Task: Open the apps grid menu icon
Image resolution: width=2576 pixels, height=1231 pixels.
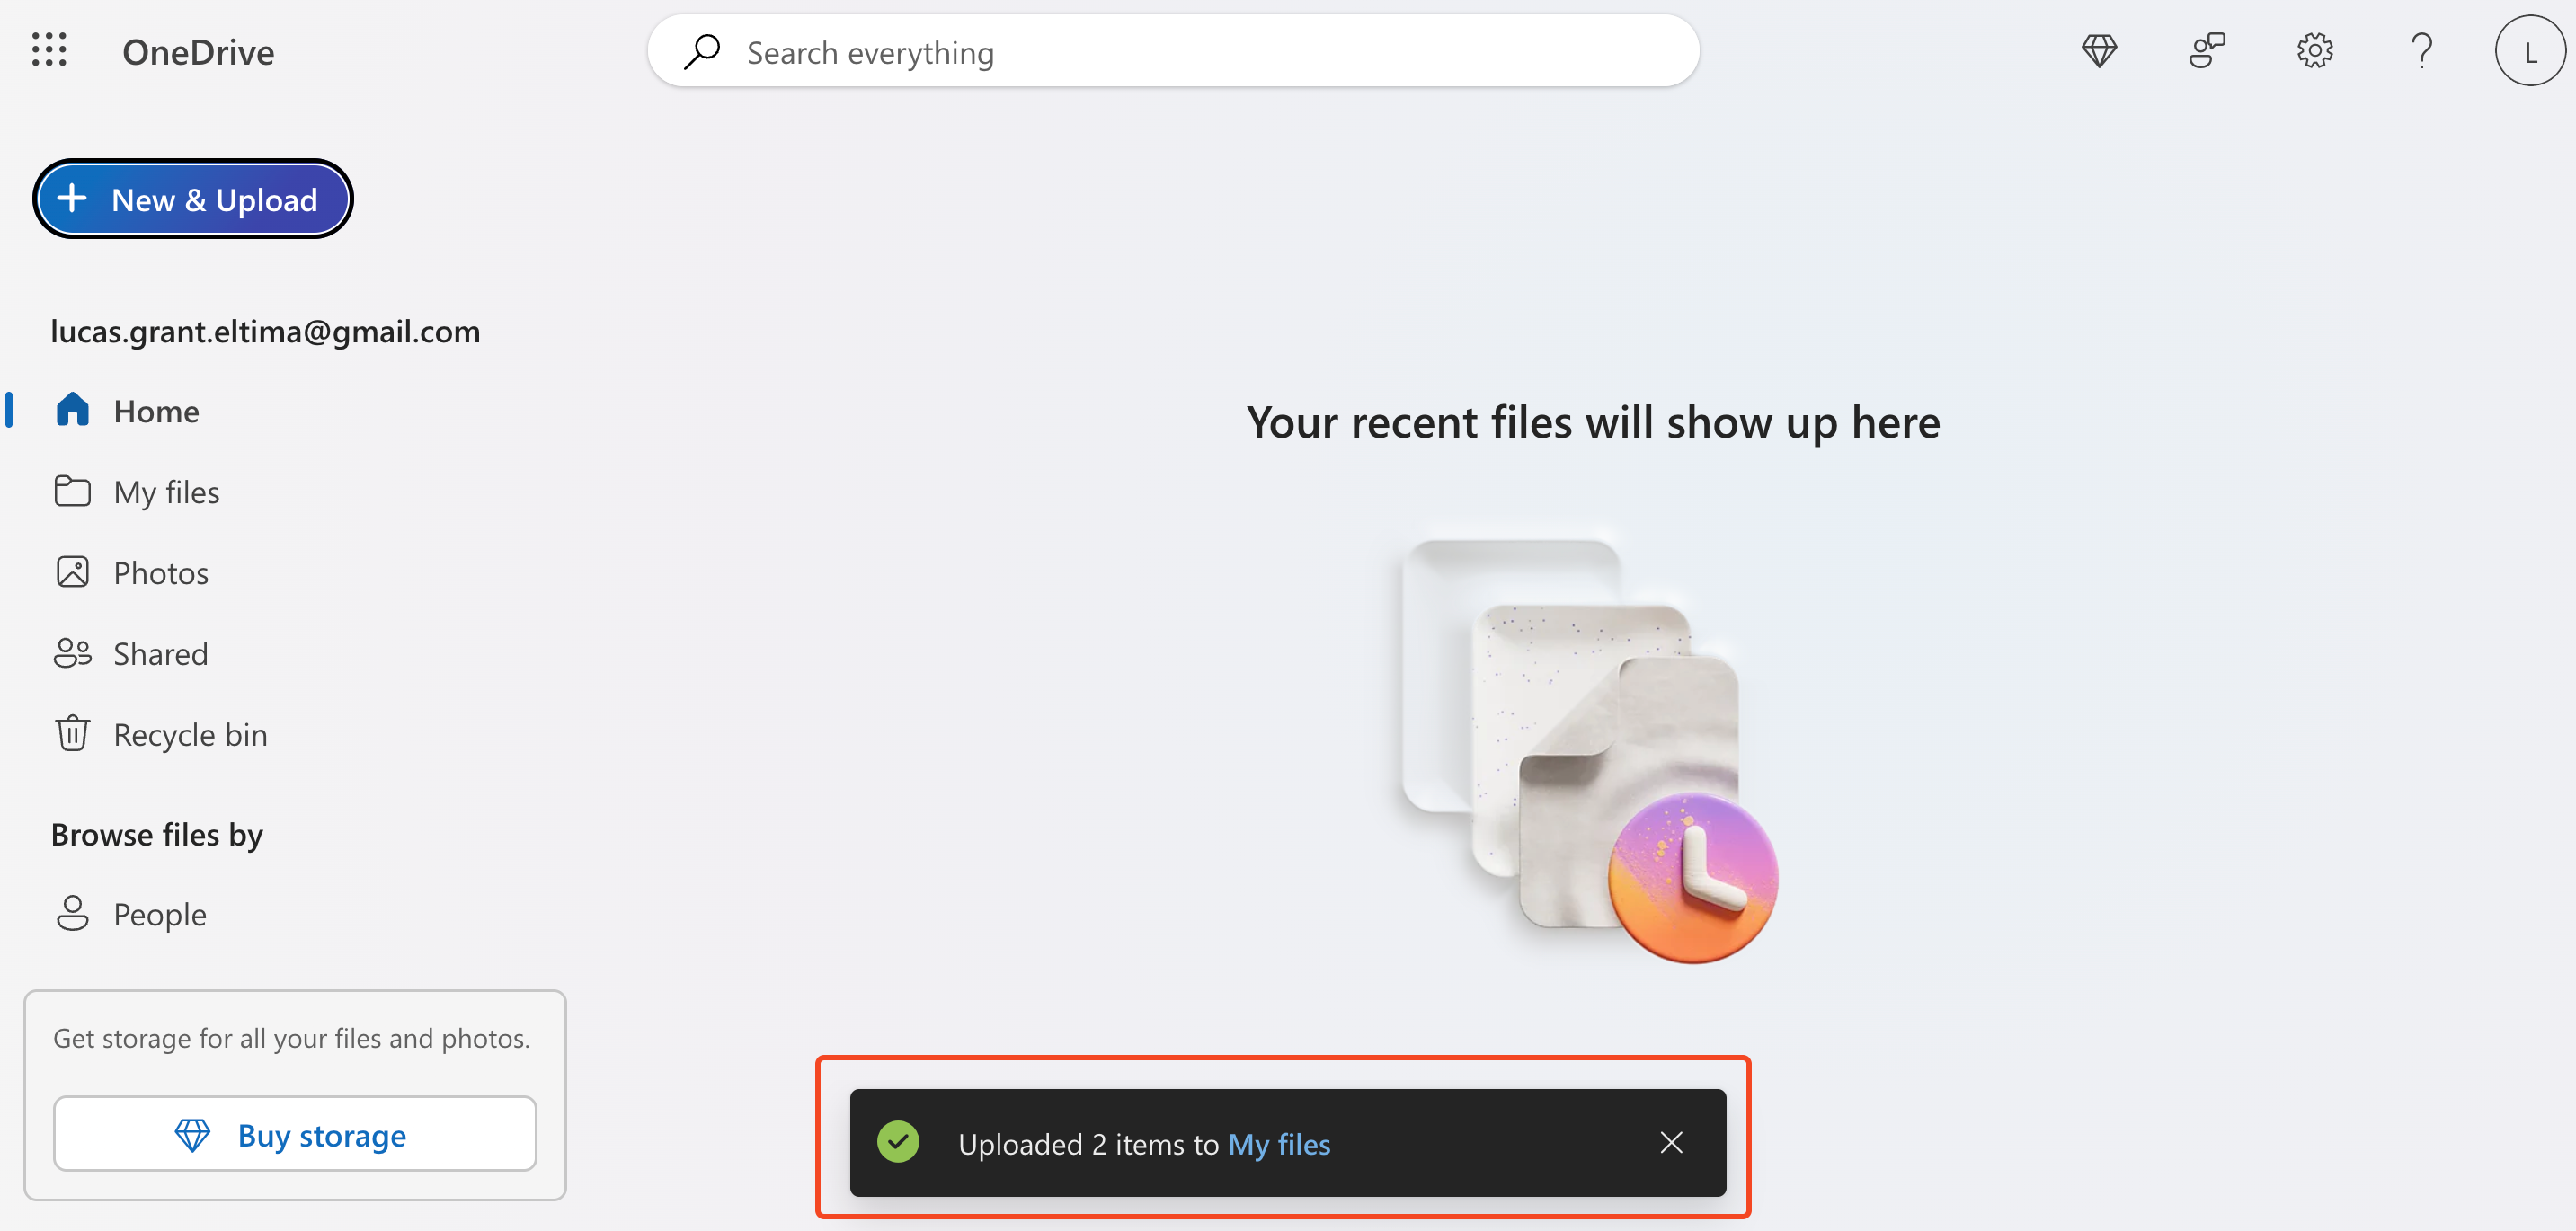Action: pos(48,49)
